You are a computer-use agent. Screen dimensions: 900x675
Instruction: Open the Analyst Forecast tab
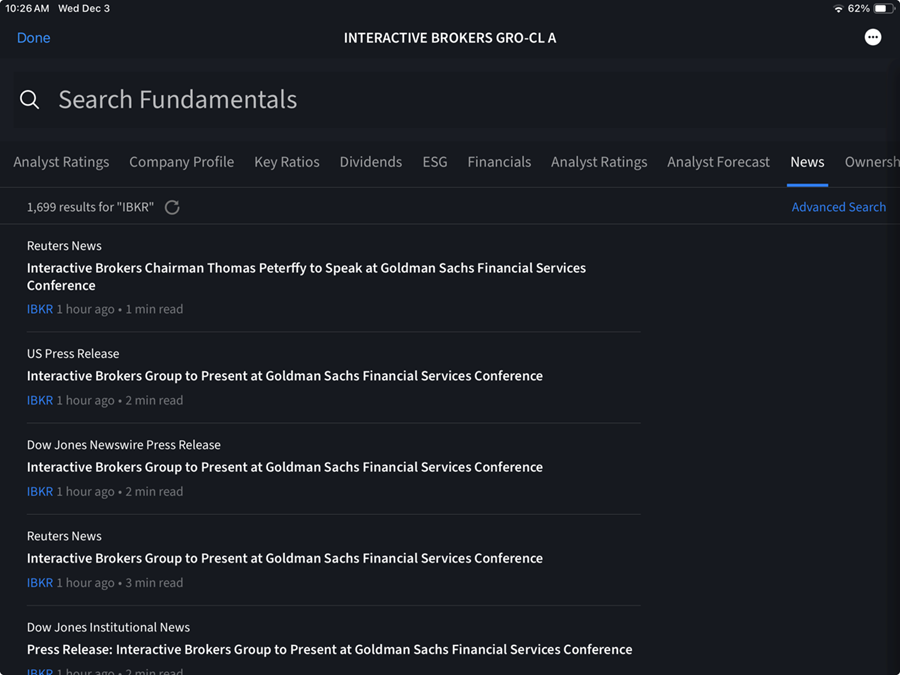pos(718,161)
